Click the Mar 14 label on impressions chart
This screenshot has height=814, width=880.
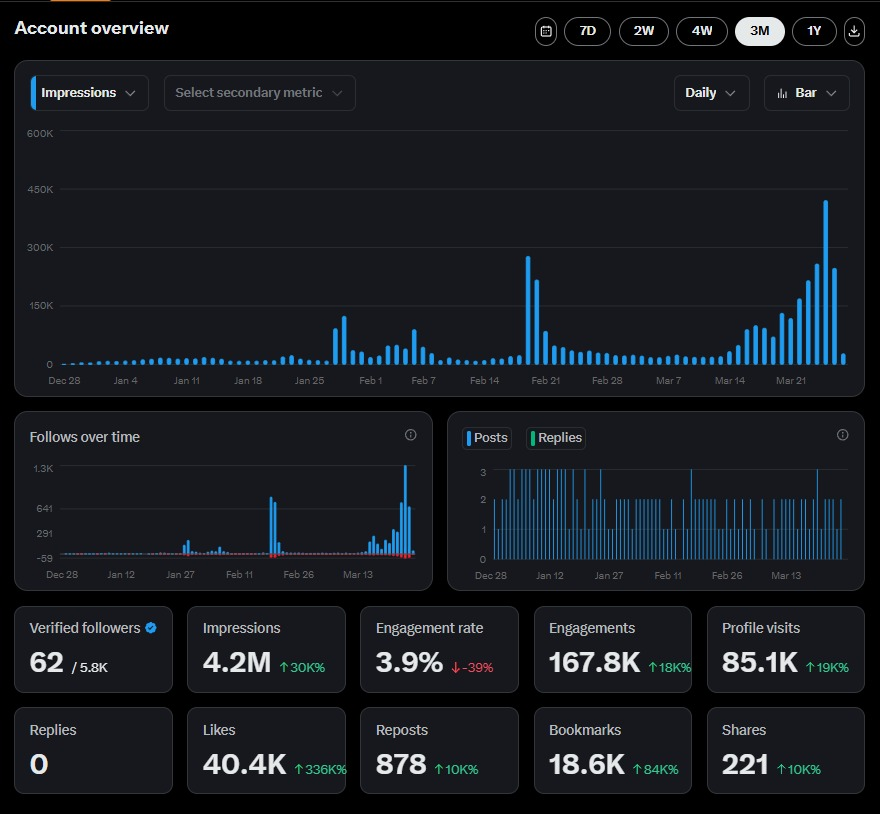[x=730, y=381]
